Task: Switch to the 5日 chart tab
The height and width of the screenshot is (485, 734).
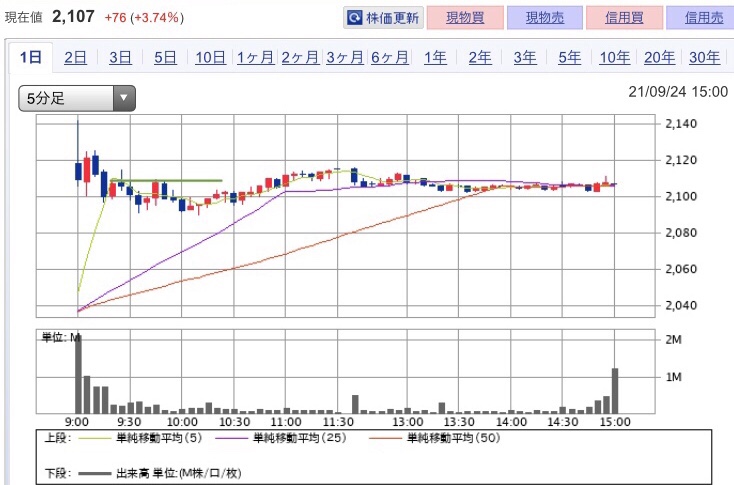Action: pyautogui.click(x=165, y=58)
